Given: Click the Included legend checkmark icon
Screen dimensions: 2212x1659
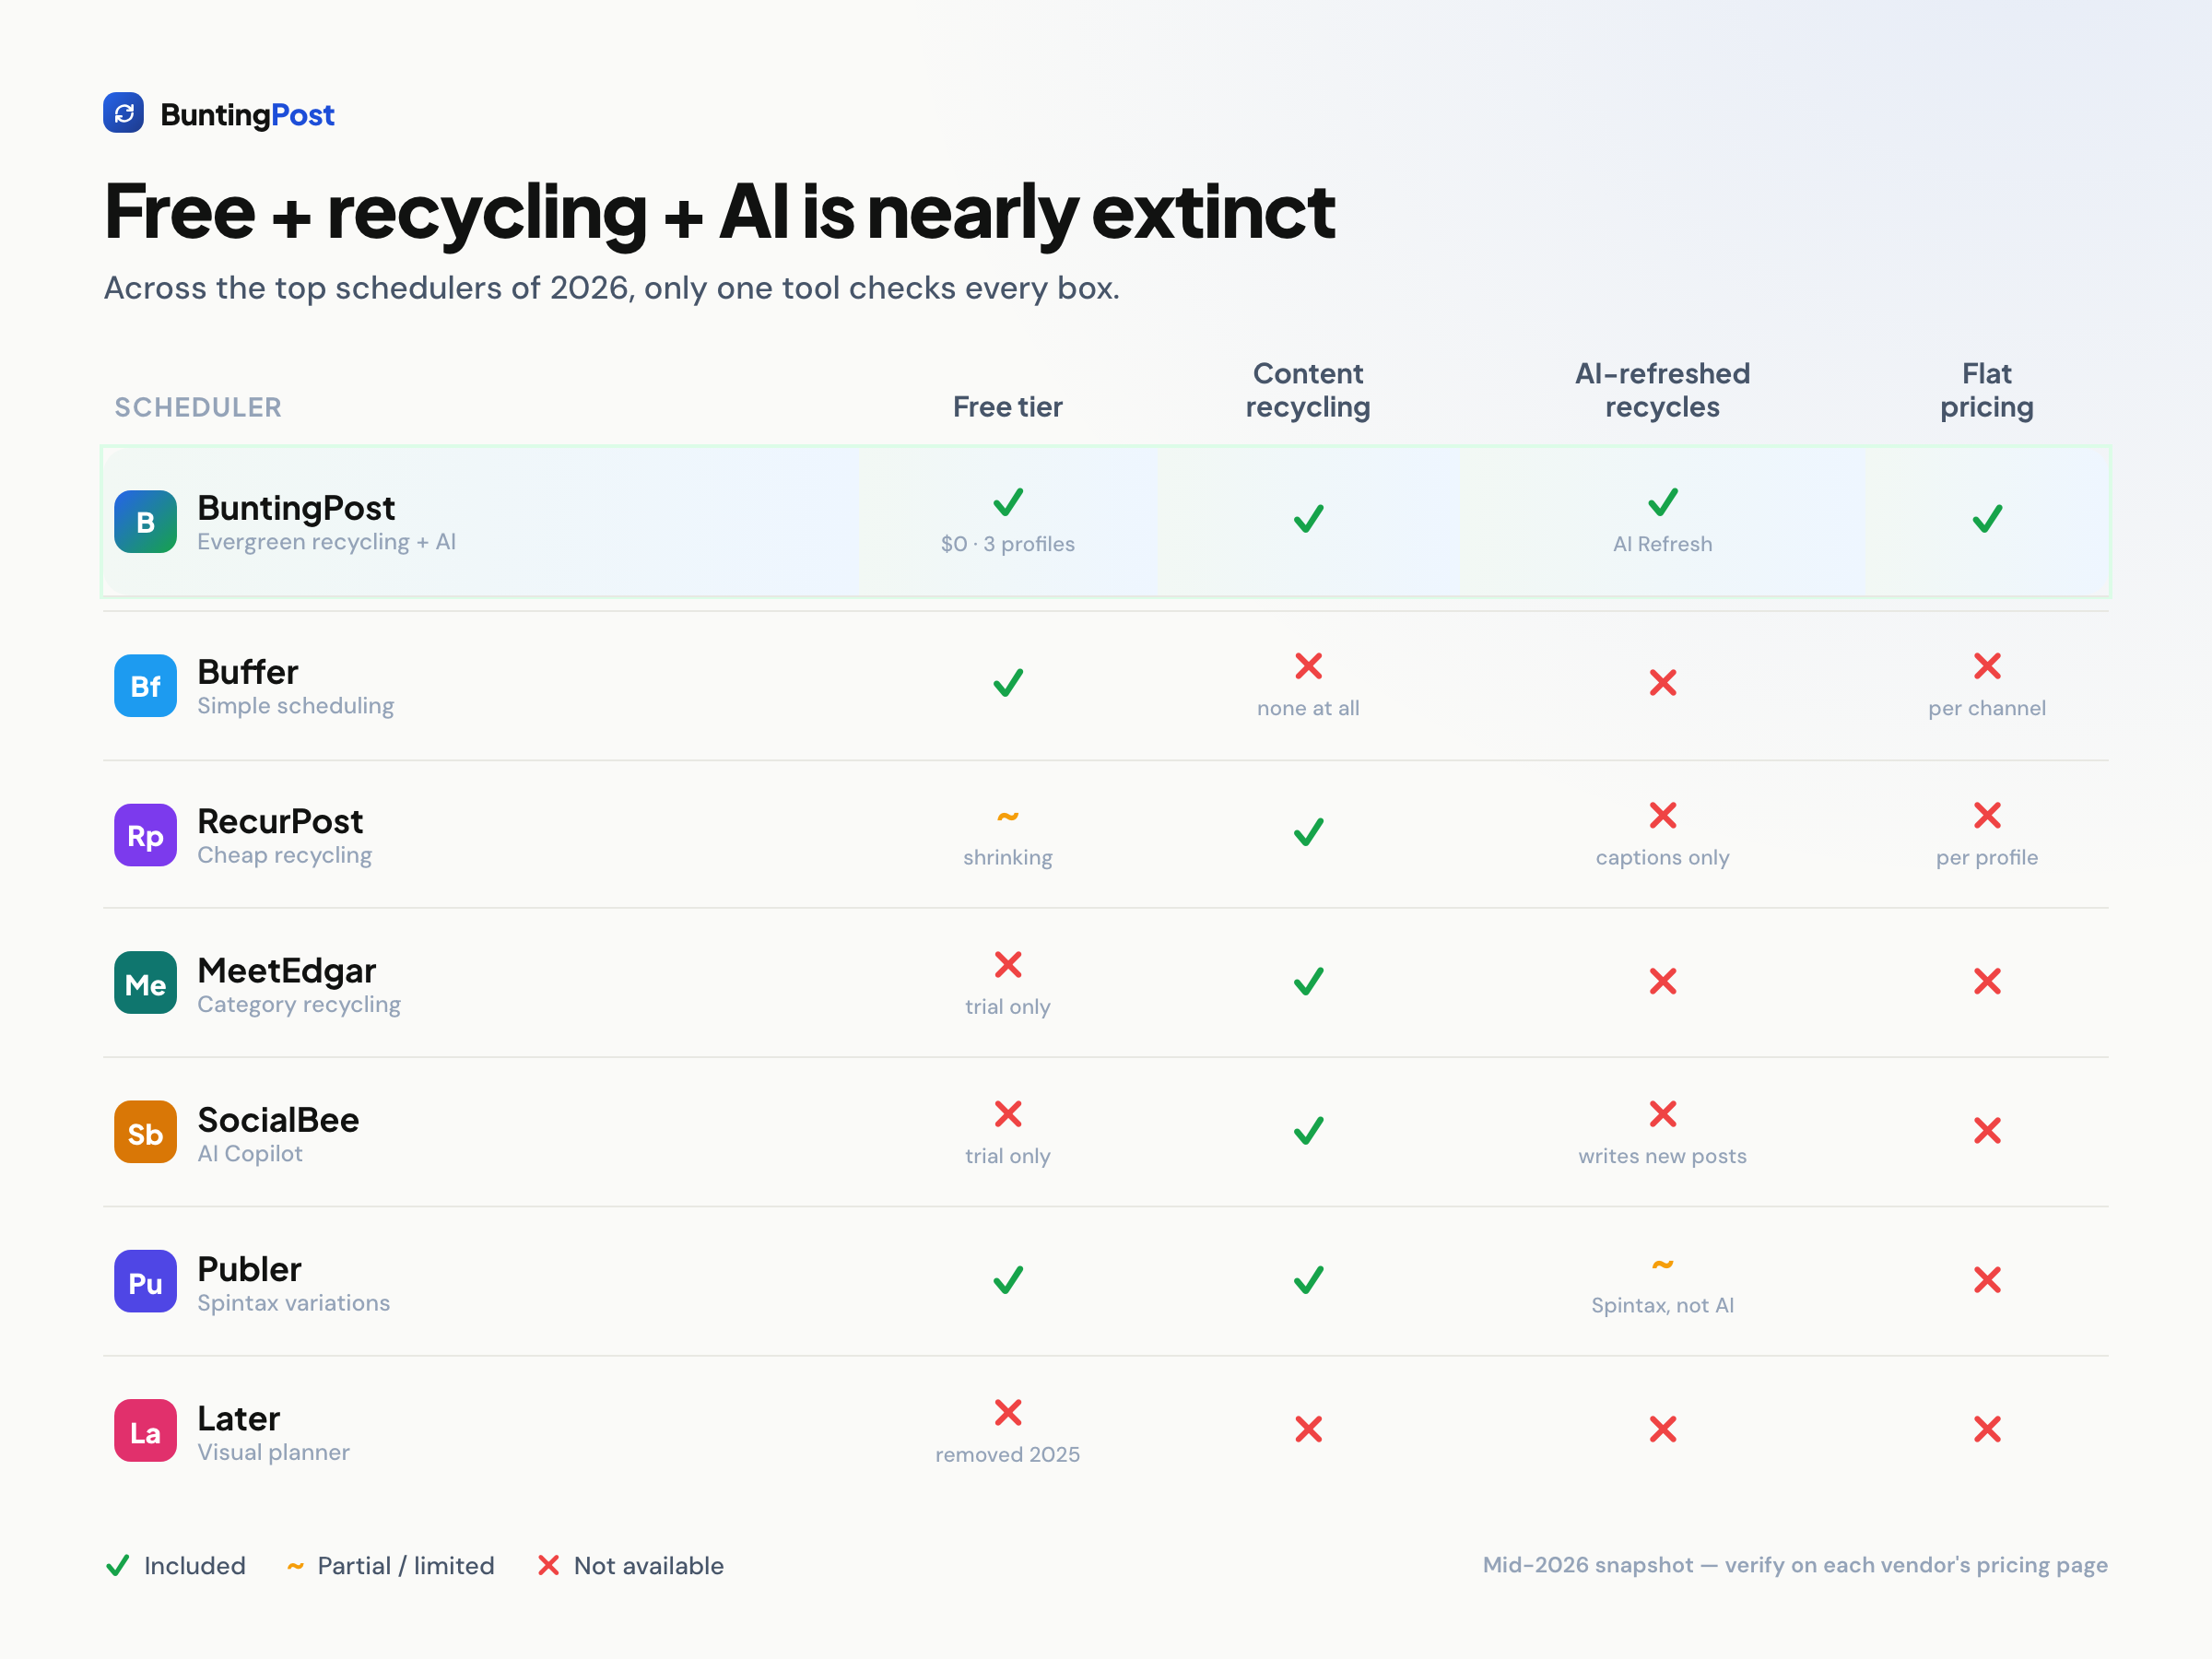Looking at the screenshot, I should (117, 1565).
